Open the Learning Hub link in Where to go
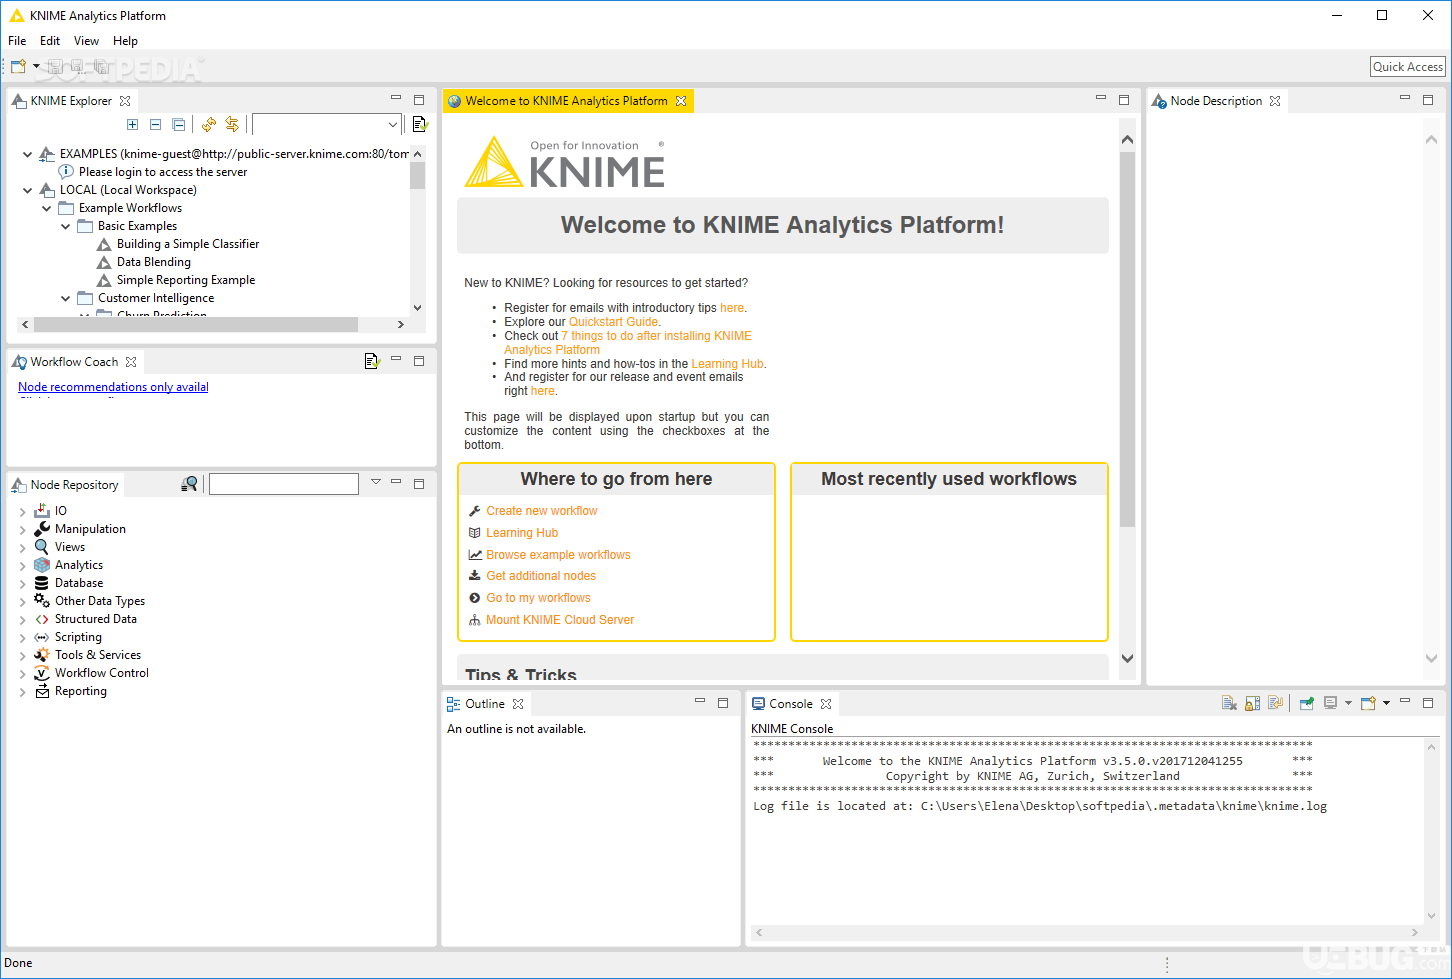1452x979 pixels. (x=522, y=533)
